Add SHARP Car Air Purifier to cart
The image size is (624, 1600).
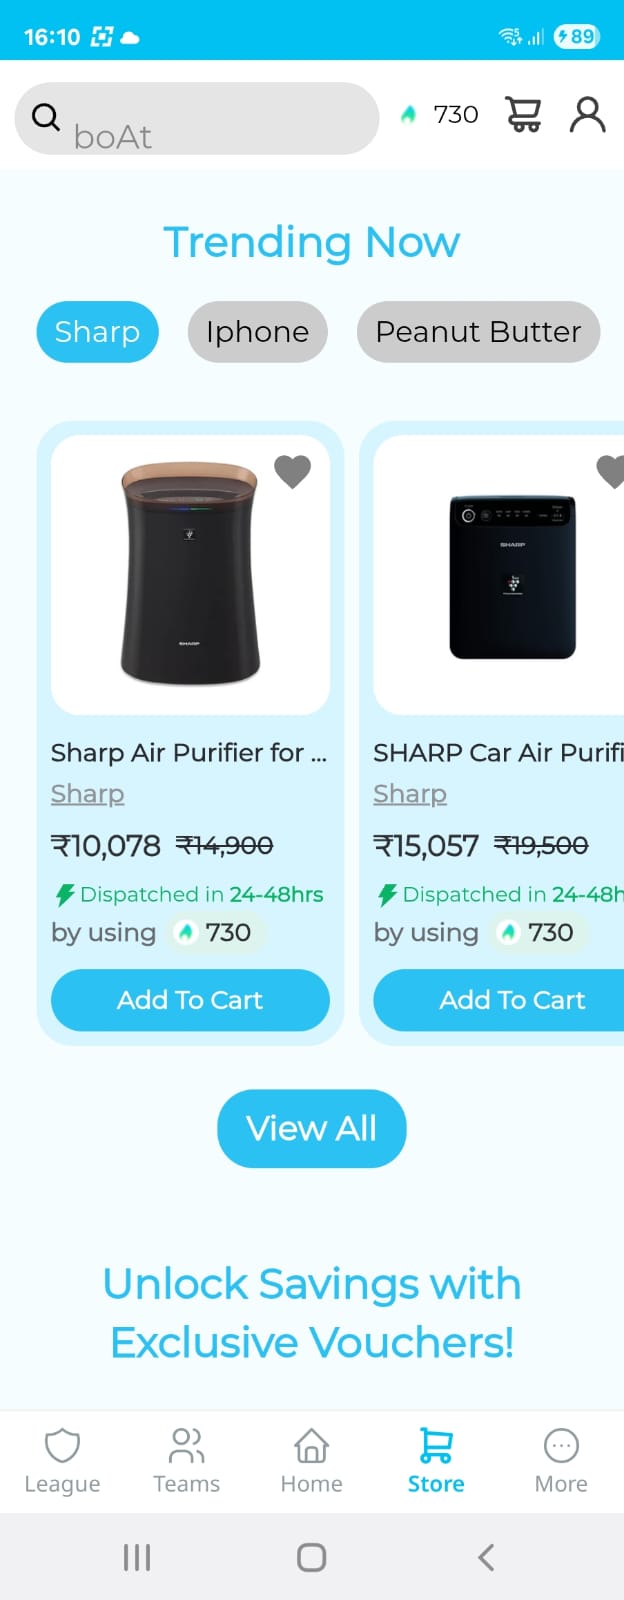click(499, 1000)
